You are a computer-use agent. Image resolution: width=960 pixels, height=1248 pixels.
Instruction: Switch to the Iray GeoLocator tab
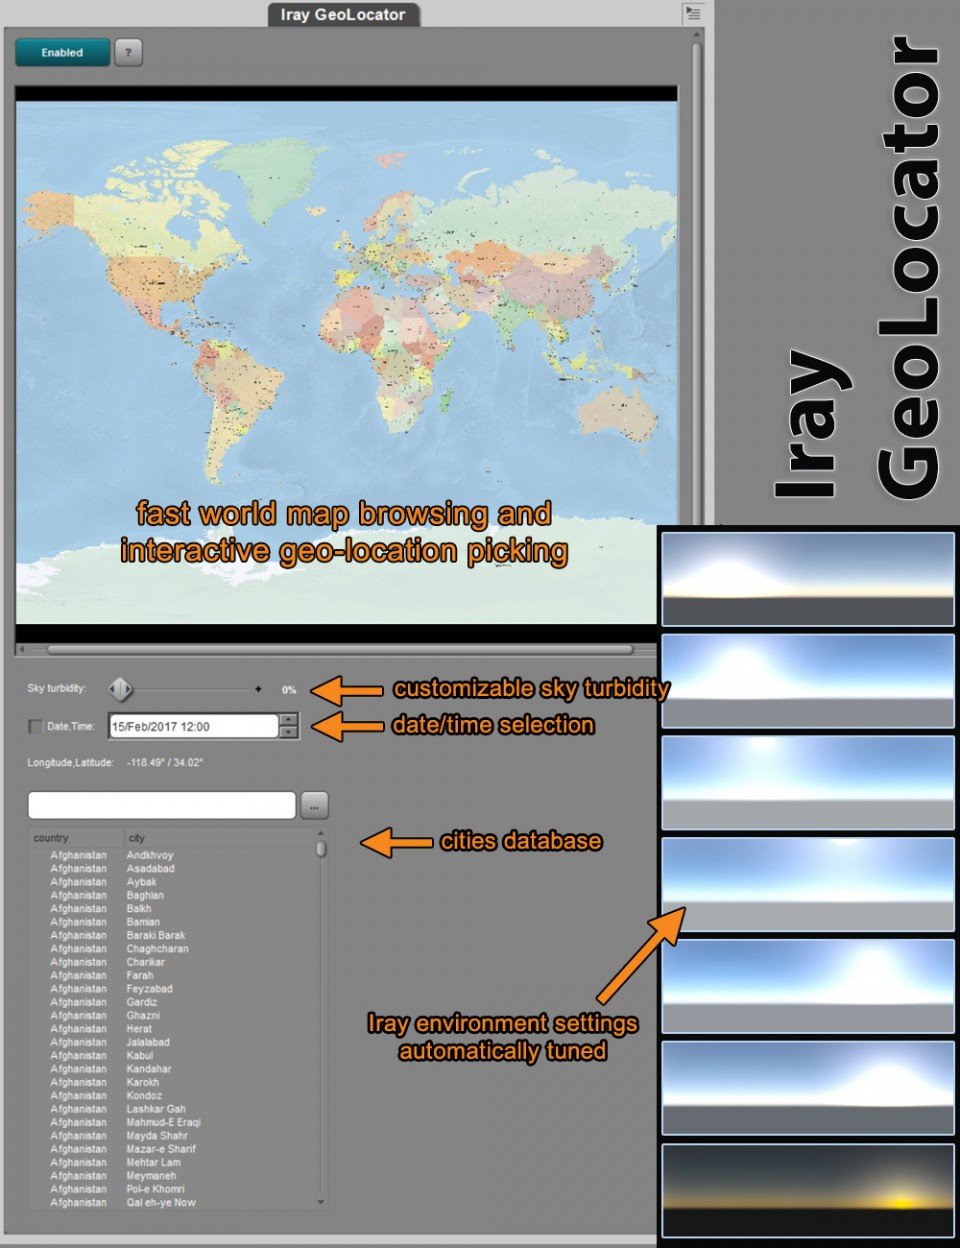tap(343, 15)
